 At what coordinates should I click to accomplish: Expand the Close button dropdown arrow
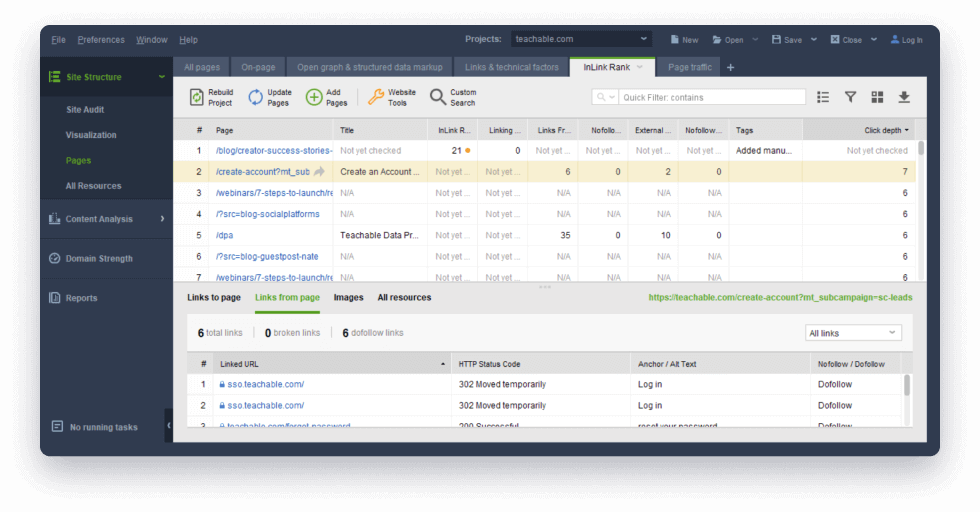point(874,39)
